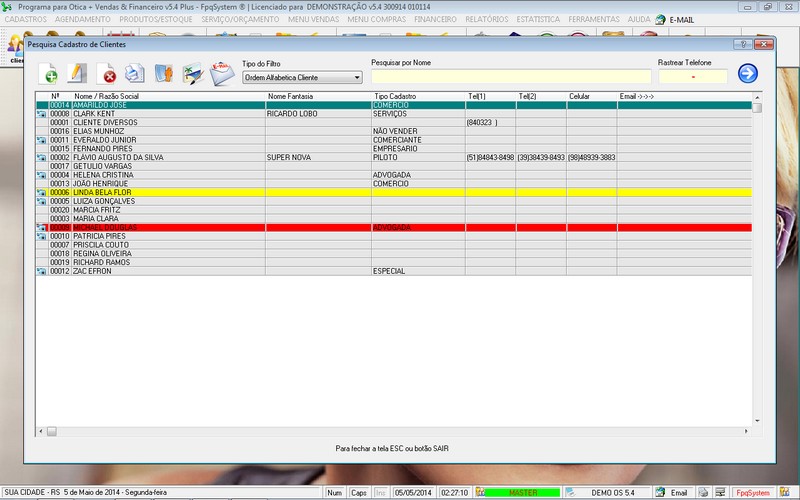Click the exit door icon in toolbar
The image size is (800, 500).
(x=164, y=73)
